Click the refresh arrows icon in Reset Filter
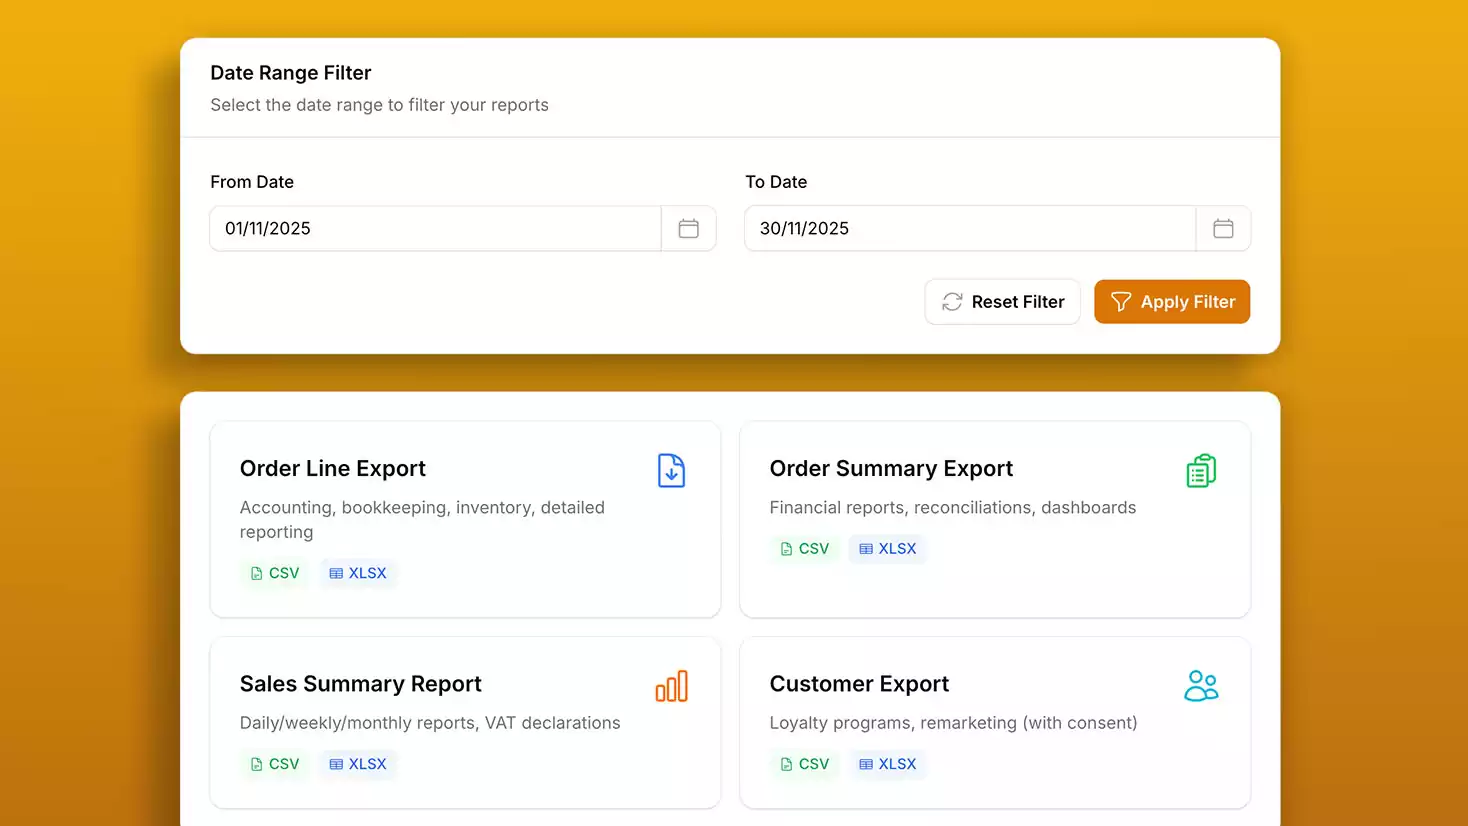The width and height of the screenshot is (1468, 826). [952, 302]
